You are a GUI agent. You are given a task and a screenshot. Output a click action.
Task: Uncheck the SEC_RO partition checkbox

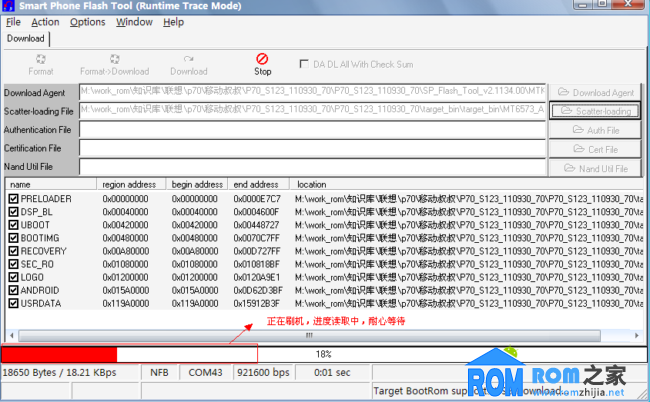[x=13, y=264]
